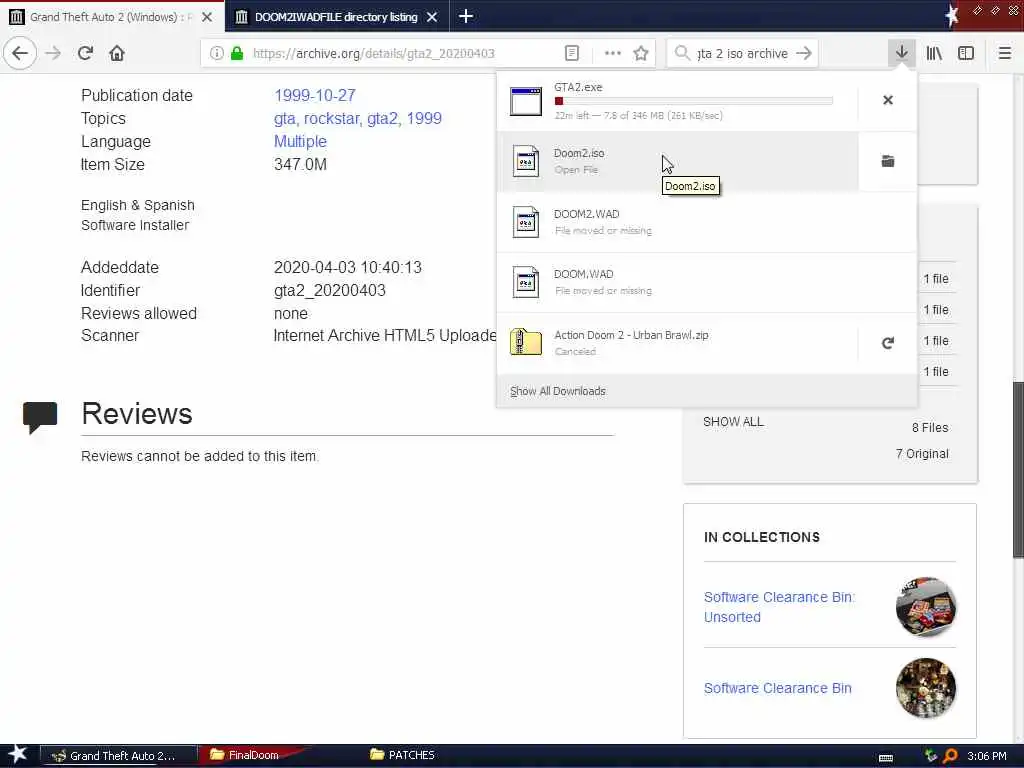1024x768 pixels.
Task: Open the Library toolbar button
Action: 934,53
